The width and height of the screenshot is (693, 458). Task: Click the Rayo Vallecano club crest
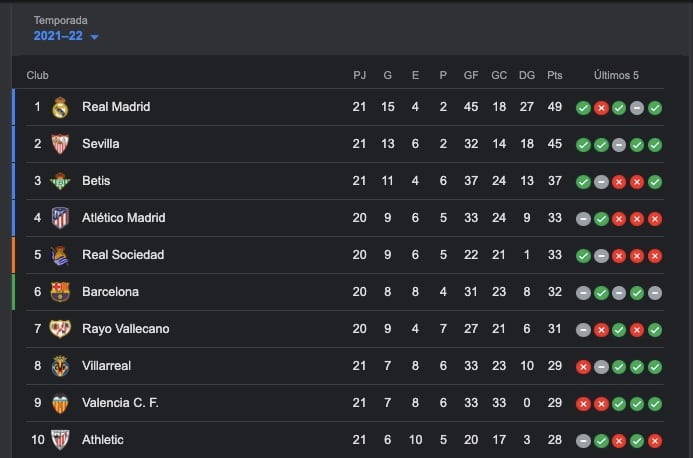60,329
